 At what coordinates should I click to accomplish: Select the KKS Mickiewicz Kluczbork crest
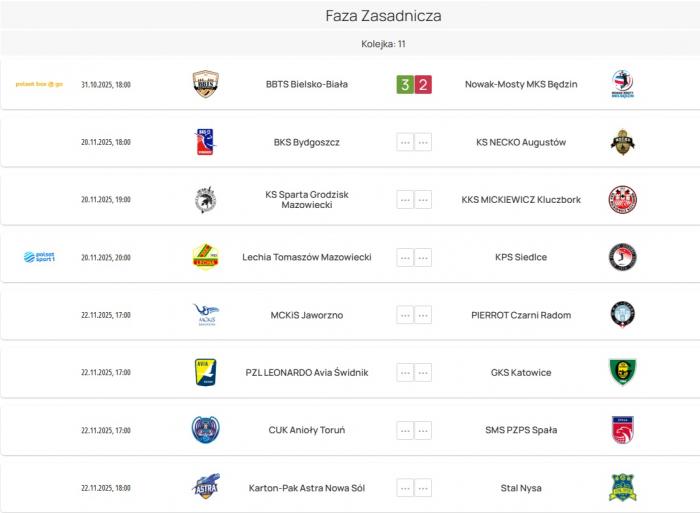(x=623, y=200)
